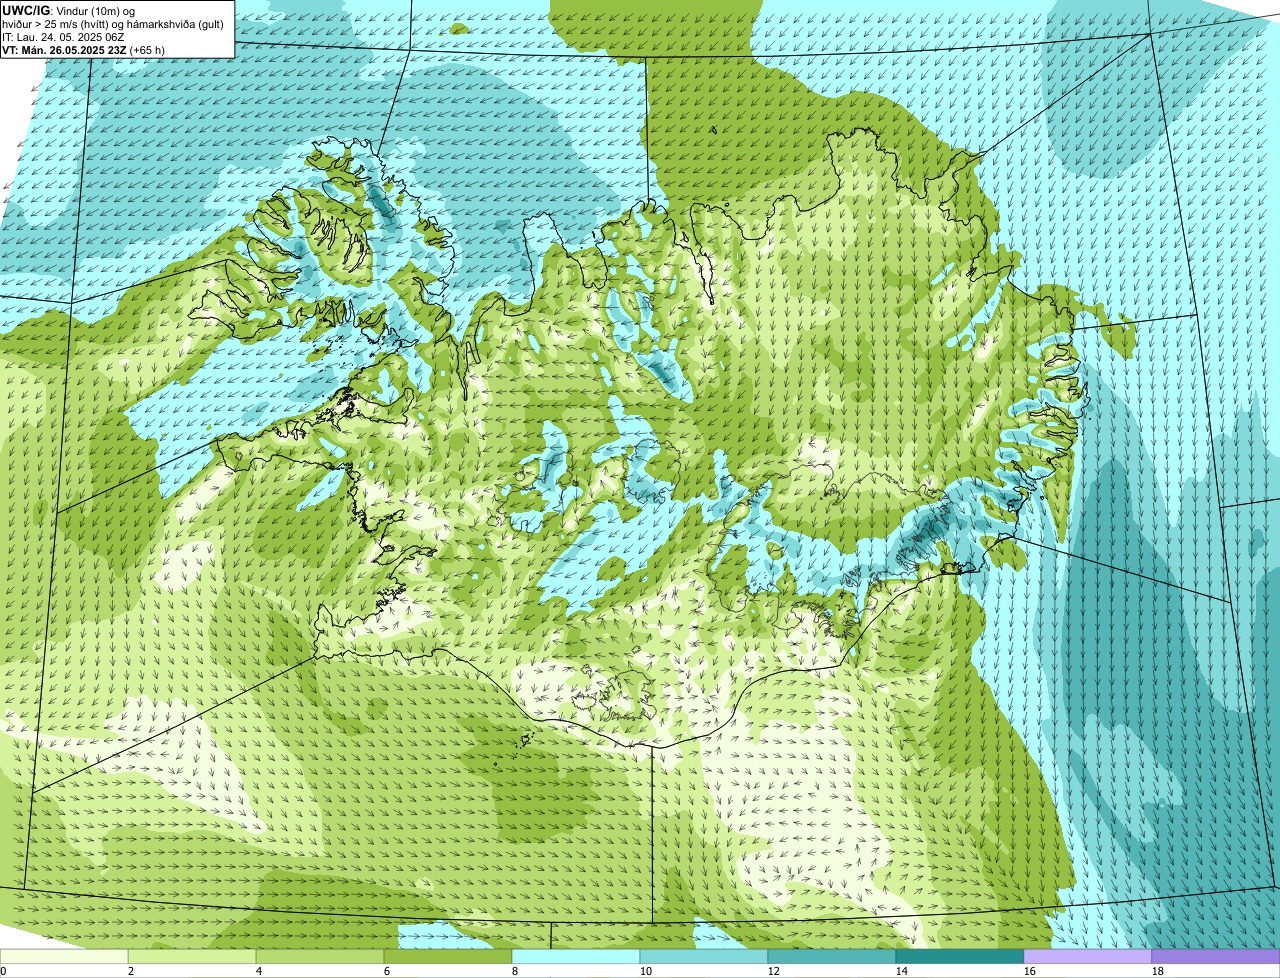Click the 12–14 m/s teal legend swatch
This screenshot has height=978, width=1280.
pyautogui.click(x=832, y=957)
